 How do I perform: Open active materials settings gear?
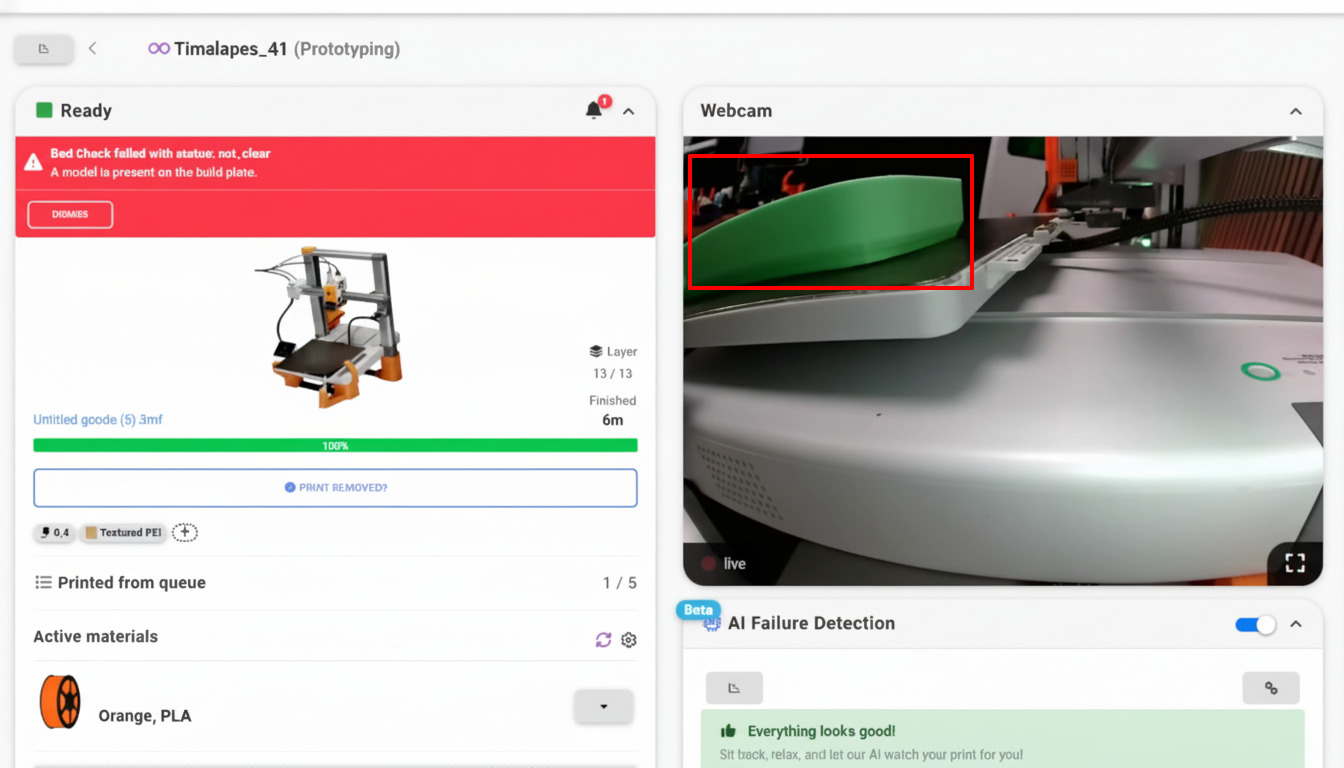tap(629, 640)
